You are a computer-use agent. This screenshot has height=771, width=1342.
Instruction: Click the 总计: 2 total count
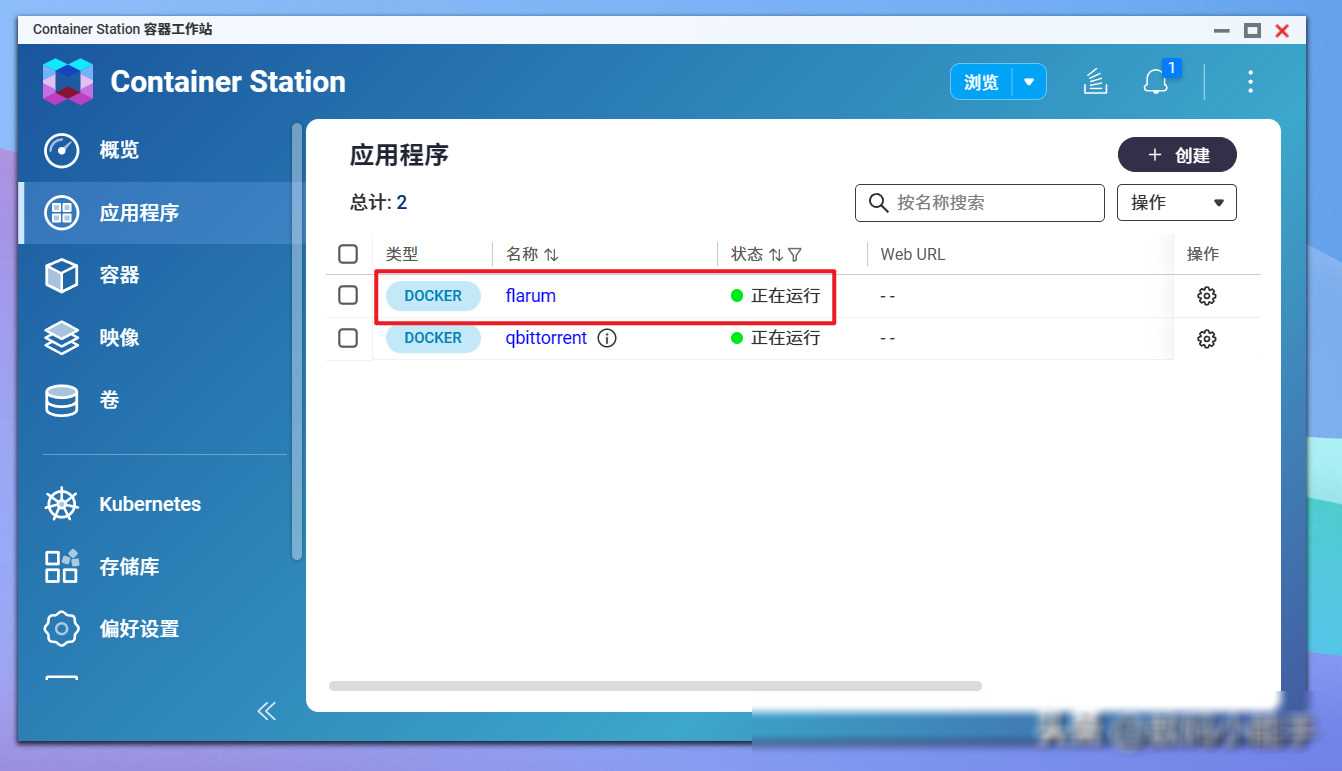[x=378, y=203]
